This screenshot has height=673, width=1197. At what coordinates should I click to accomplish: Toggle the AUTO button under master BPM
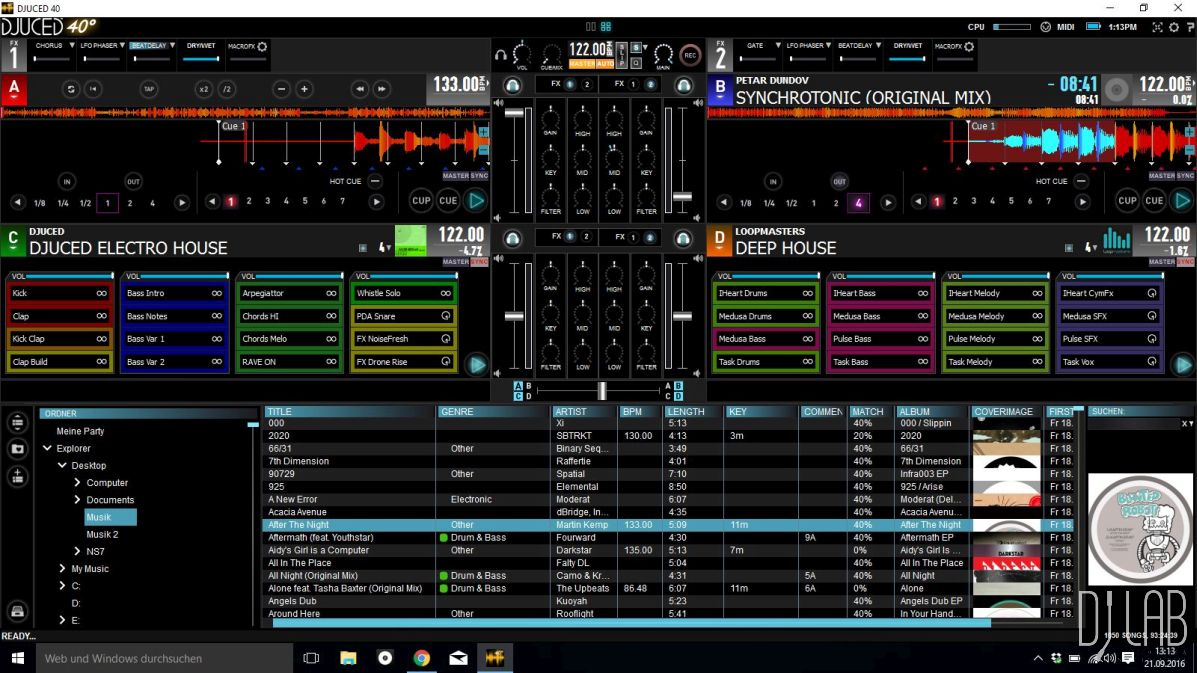(605, 64)
